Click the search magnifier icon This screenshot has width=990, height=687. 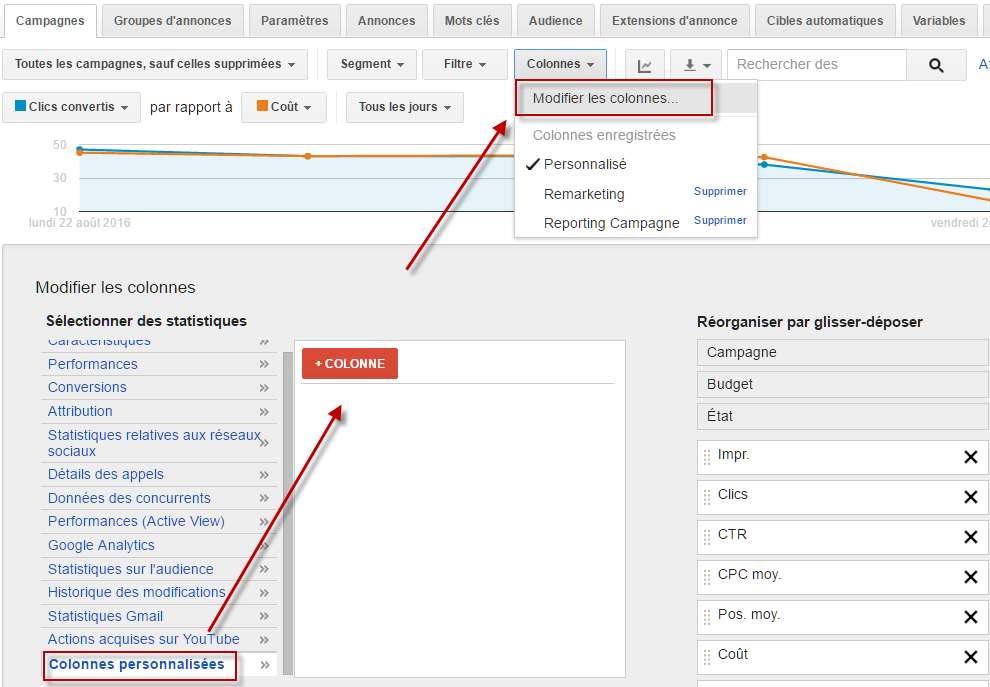[x=936, y=65]
